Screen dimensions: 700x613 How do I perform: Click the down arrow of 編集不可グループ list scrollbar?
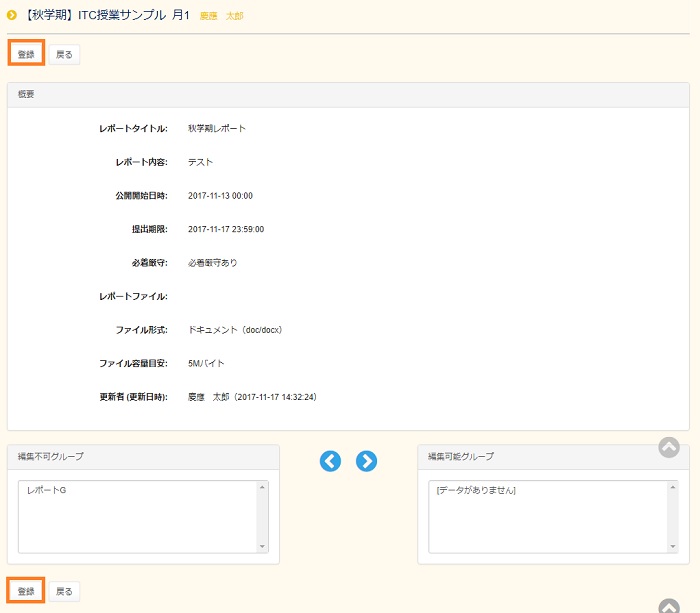coord(263,546)
